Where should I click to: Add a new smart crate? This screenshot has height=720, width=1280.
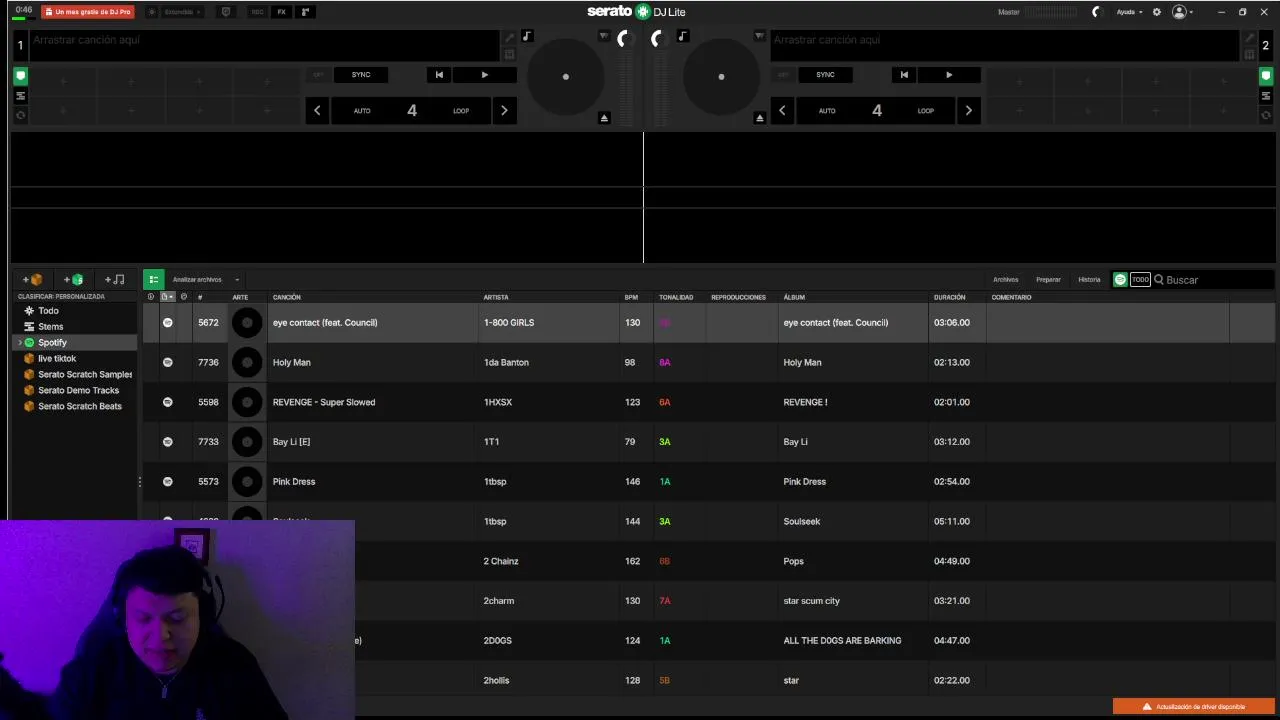74,280
